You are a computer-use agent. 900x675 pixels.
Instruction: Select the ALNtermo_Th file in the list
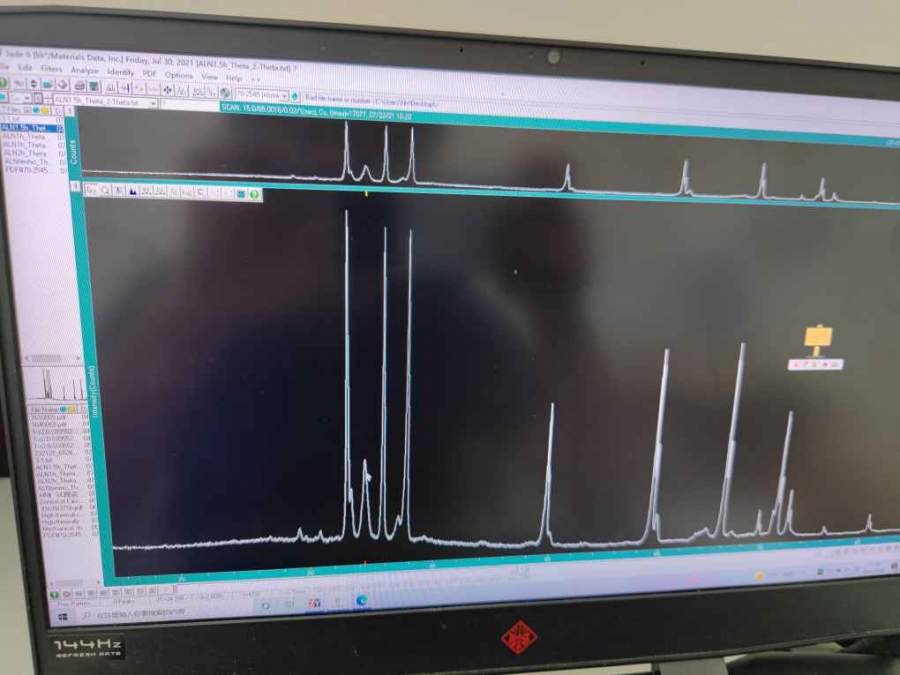[x=26, y=162]
